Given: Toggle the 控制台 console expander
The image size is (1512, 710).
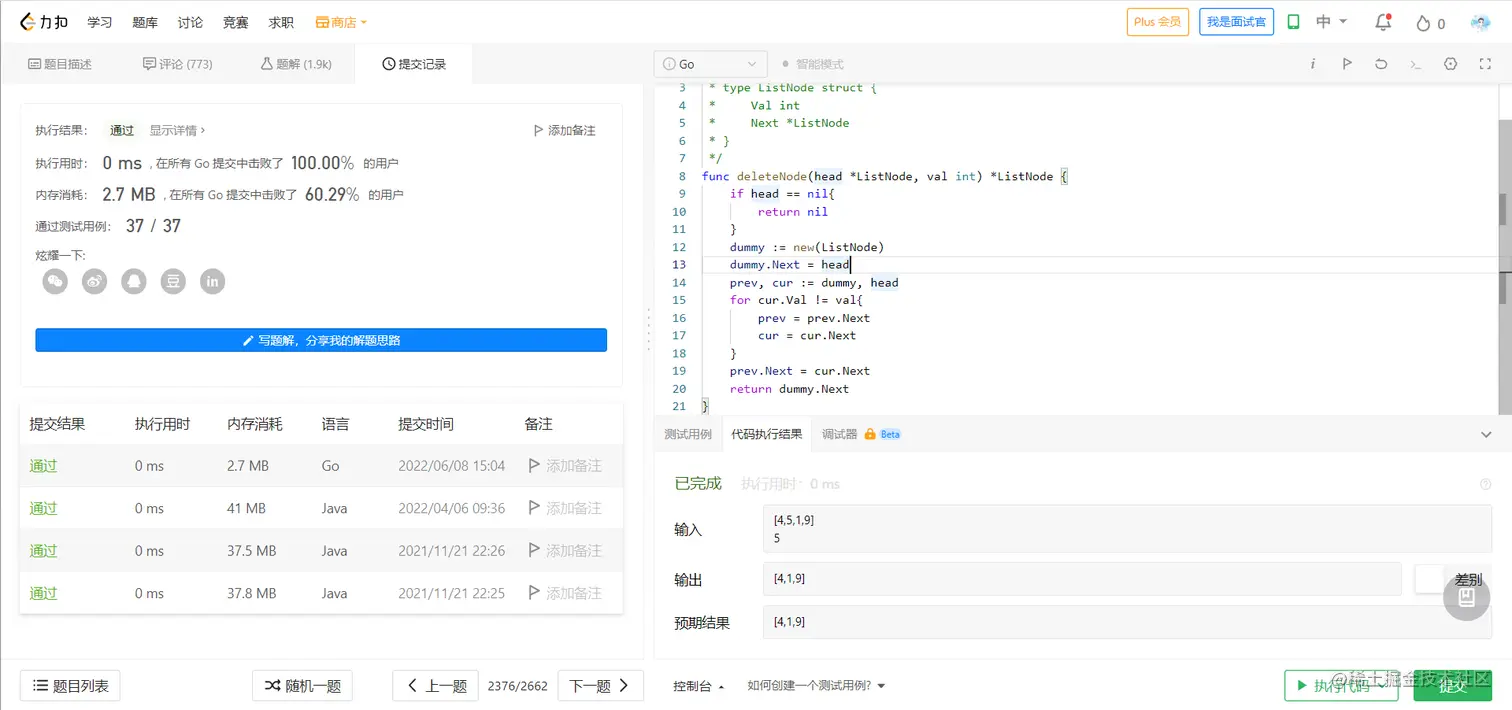Looking at the screenshot, I should tap(699, 686).
